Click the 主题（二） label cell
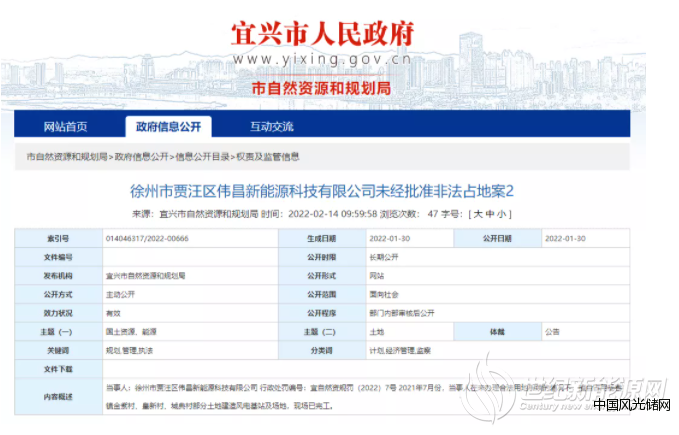Screen dimensions: 679x435 [x=322, y=332]
